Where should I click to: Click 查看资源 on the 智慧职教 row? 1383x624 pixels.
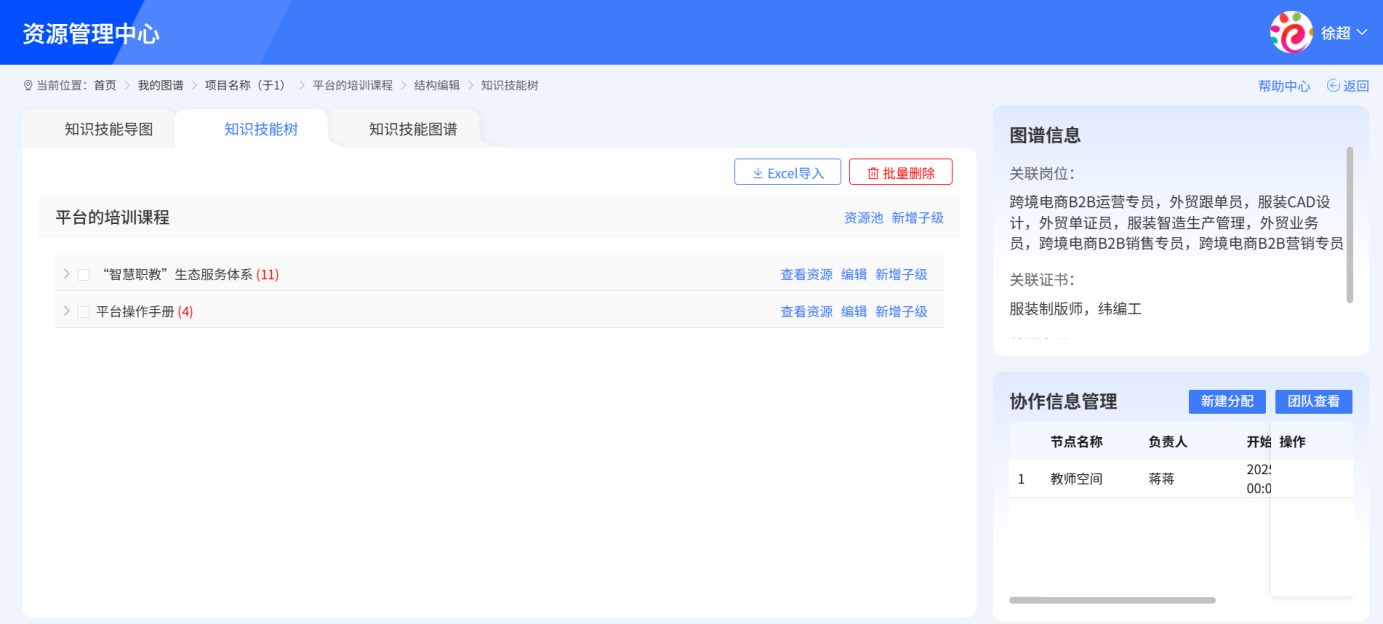(805, 273)
